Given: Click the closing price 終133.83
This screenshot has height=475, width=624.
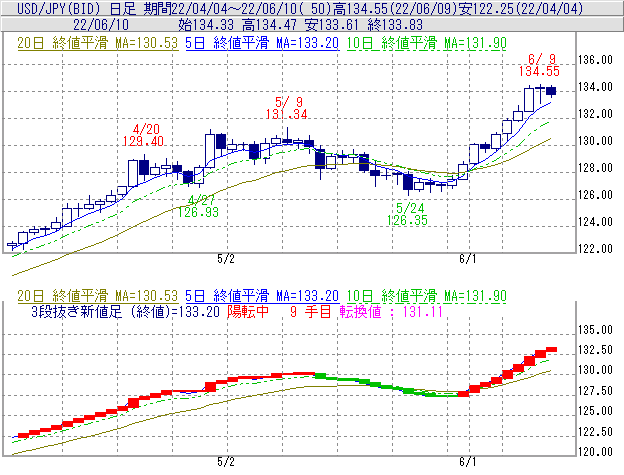Looking at the screenshot, I should (395, 25).
